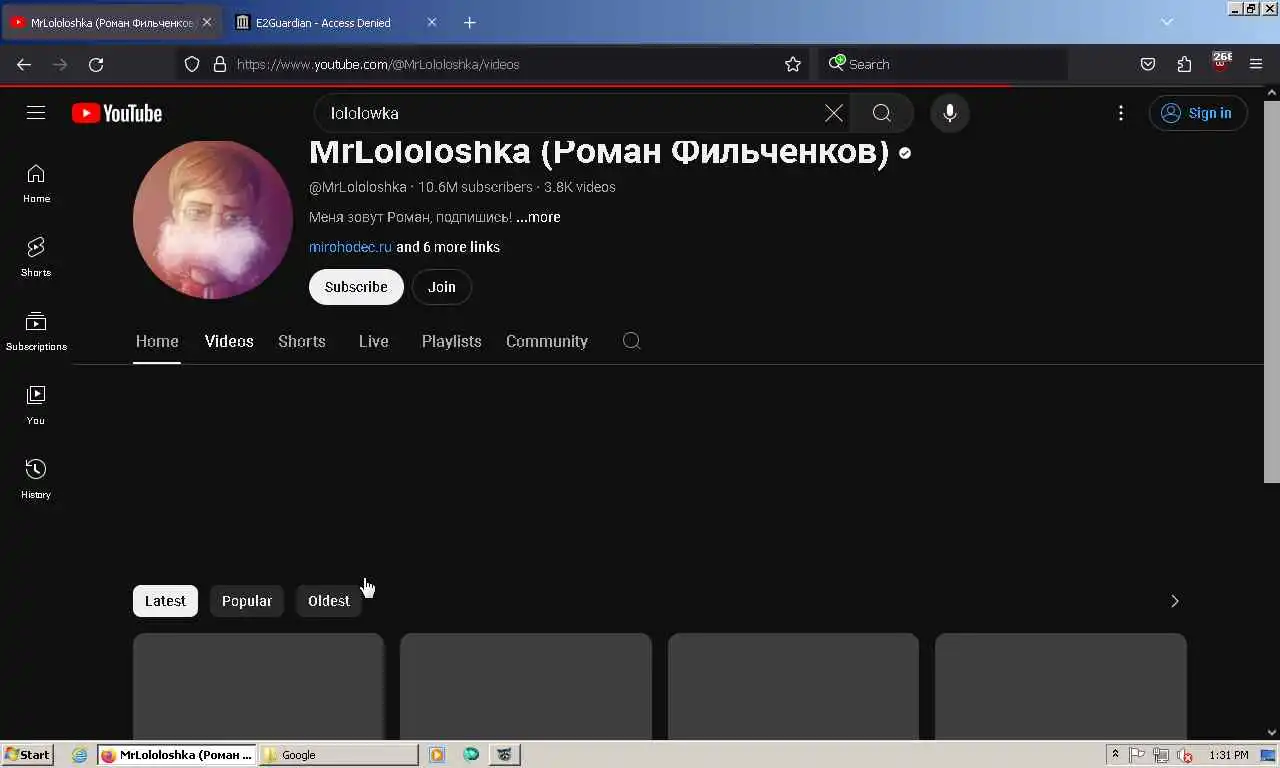This screenshot has width=1280, height=768.
Task: Open History in the left sidebar
Action: [x=36, y=479]
